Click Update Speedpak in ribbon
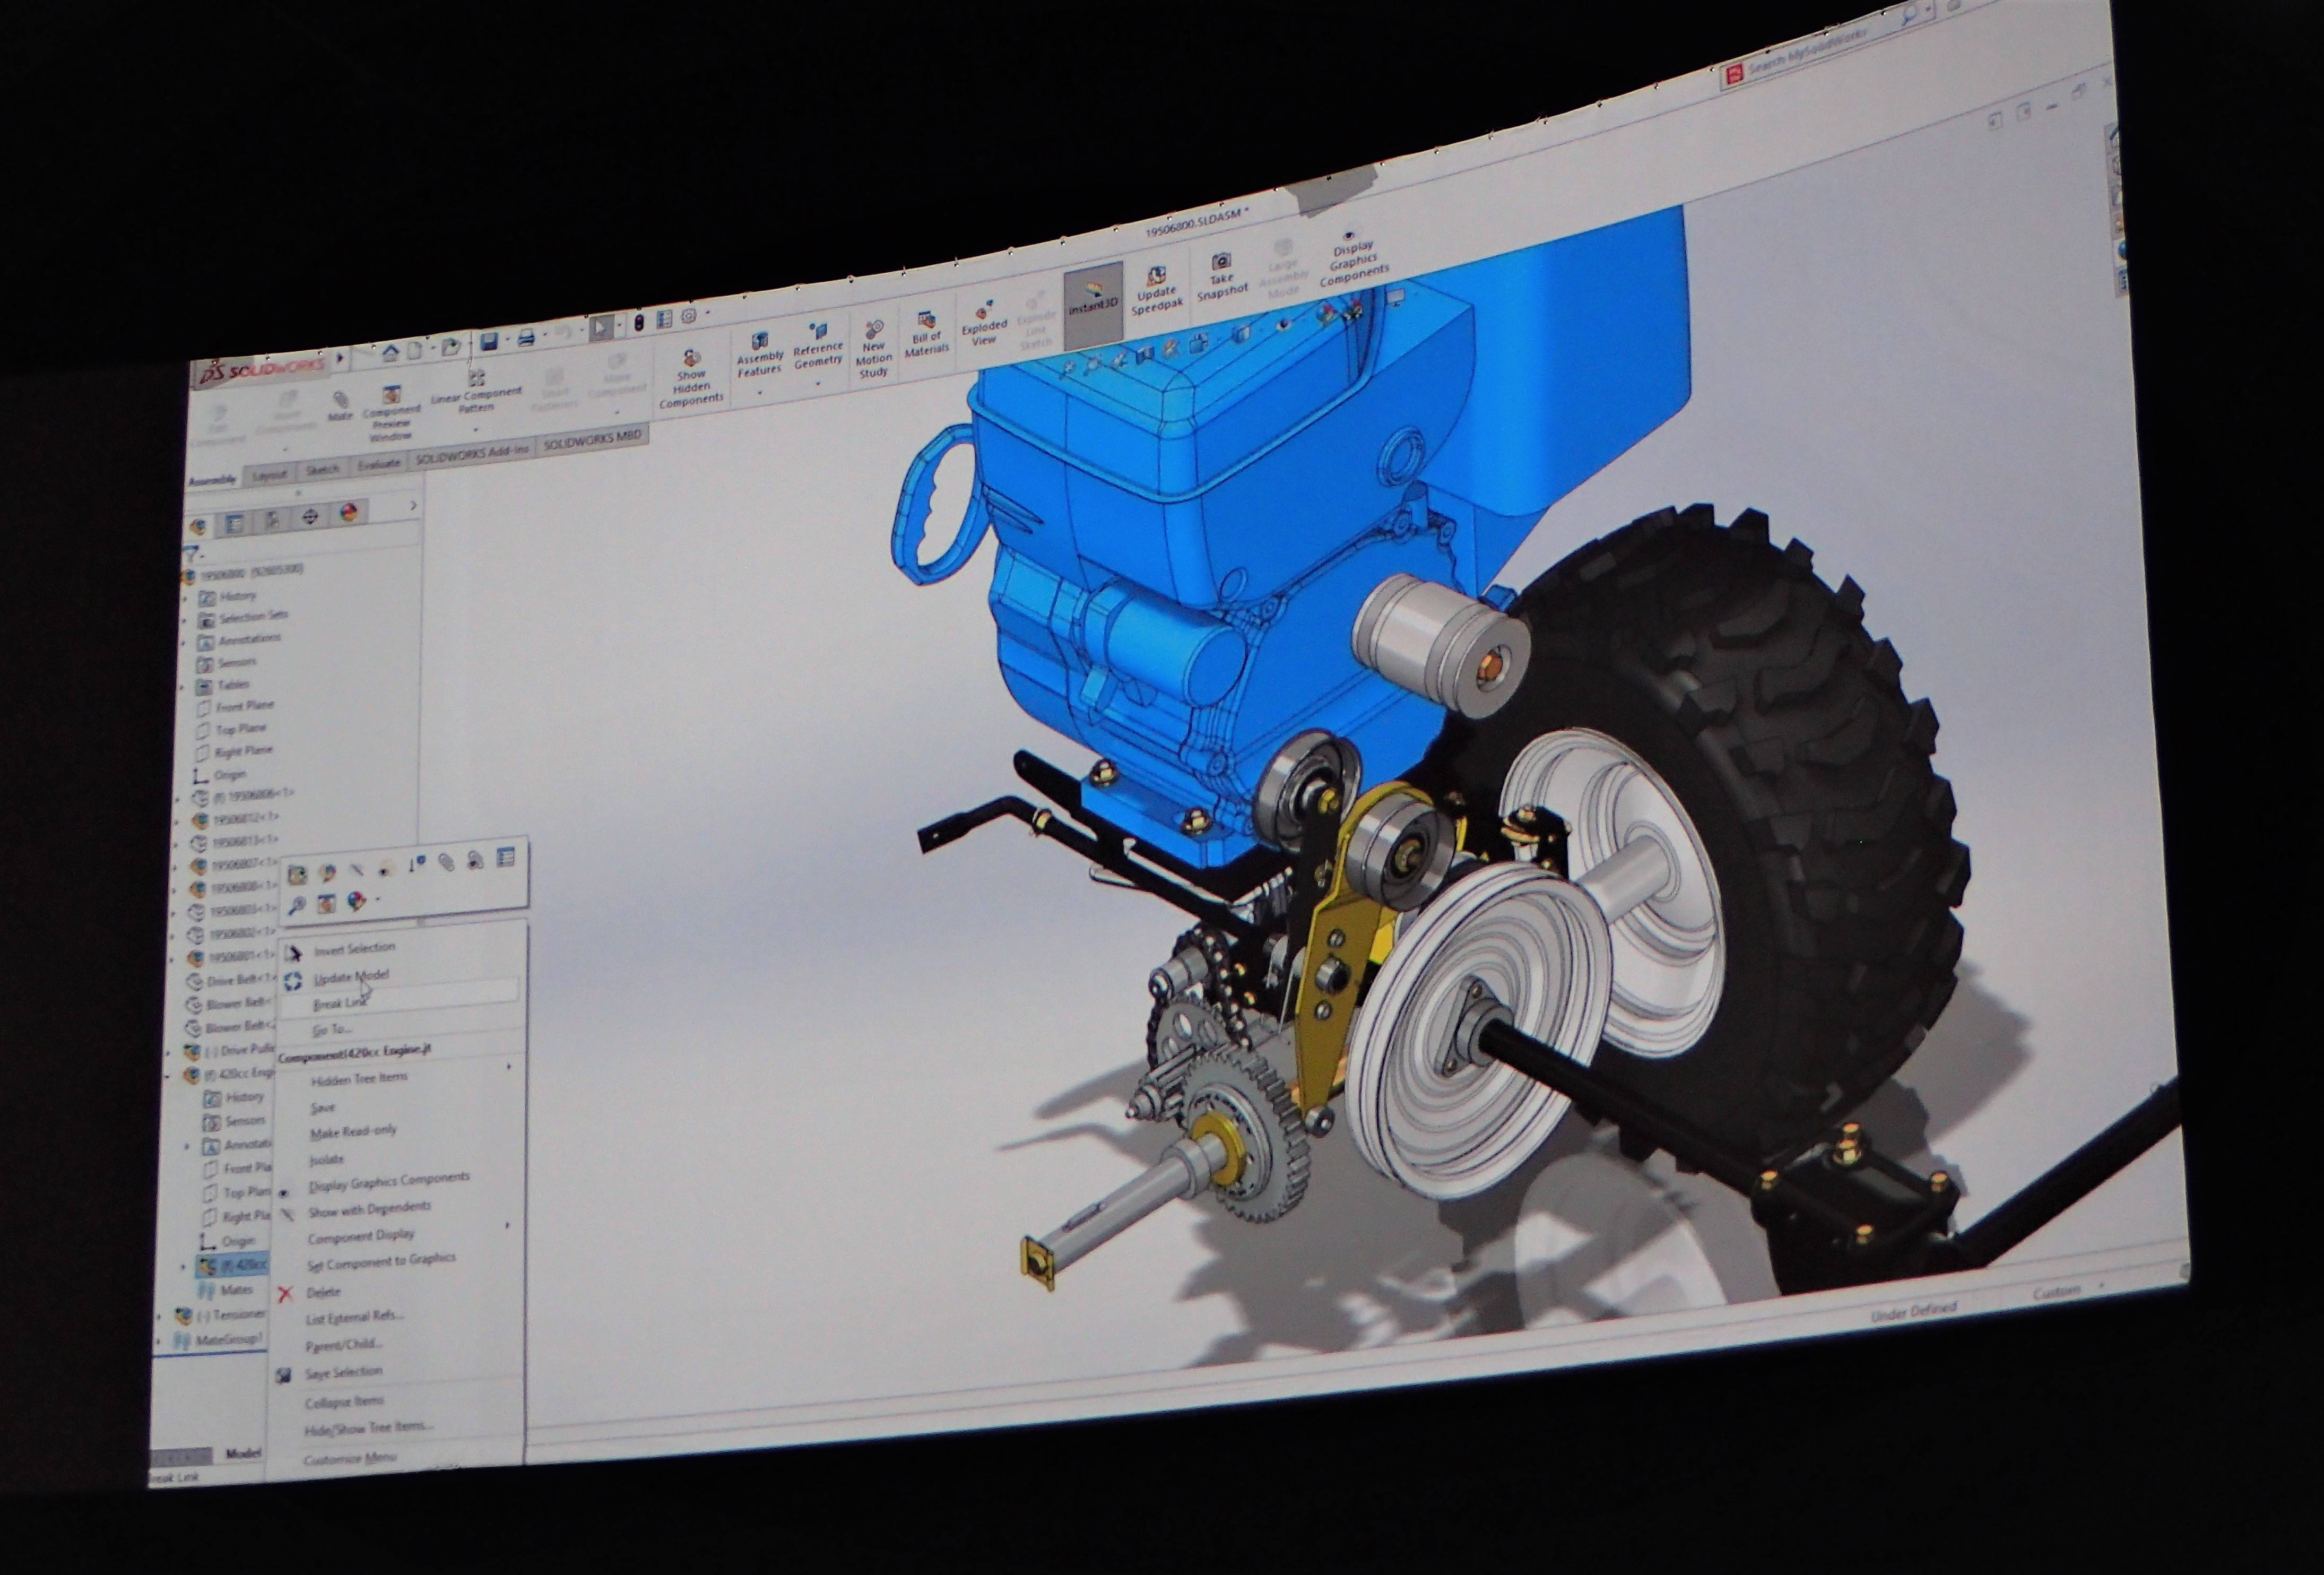 1157,289
